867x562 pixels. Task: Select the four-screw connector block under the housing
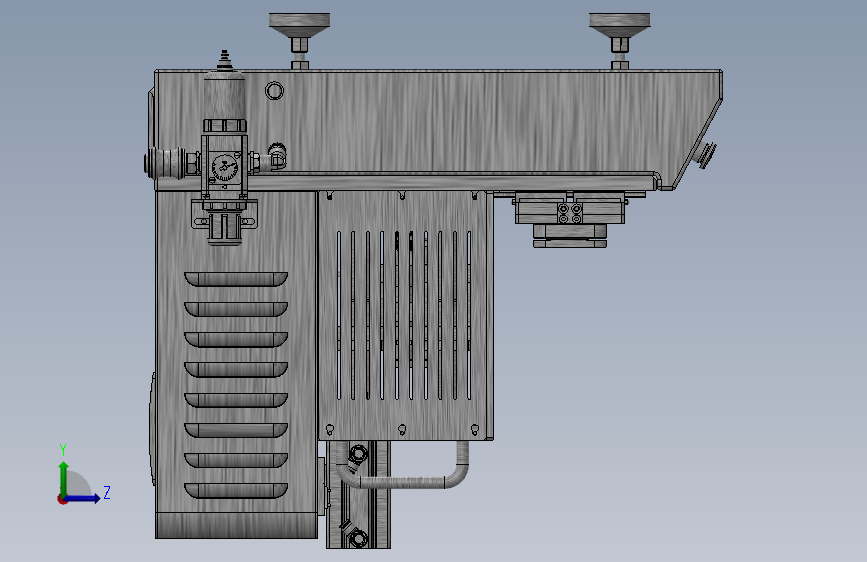click(x=570, y=214)
